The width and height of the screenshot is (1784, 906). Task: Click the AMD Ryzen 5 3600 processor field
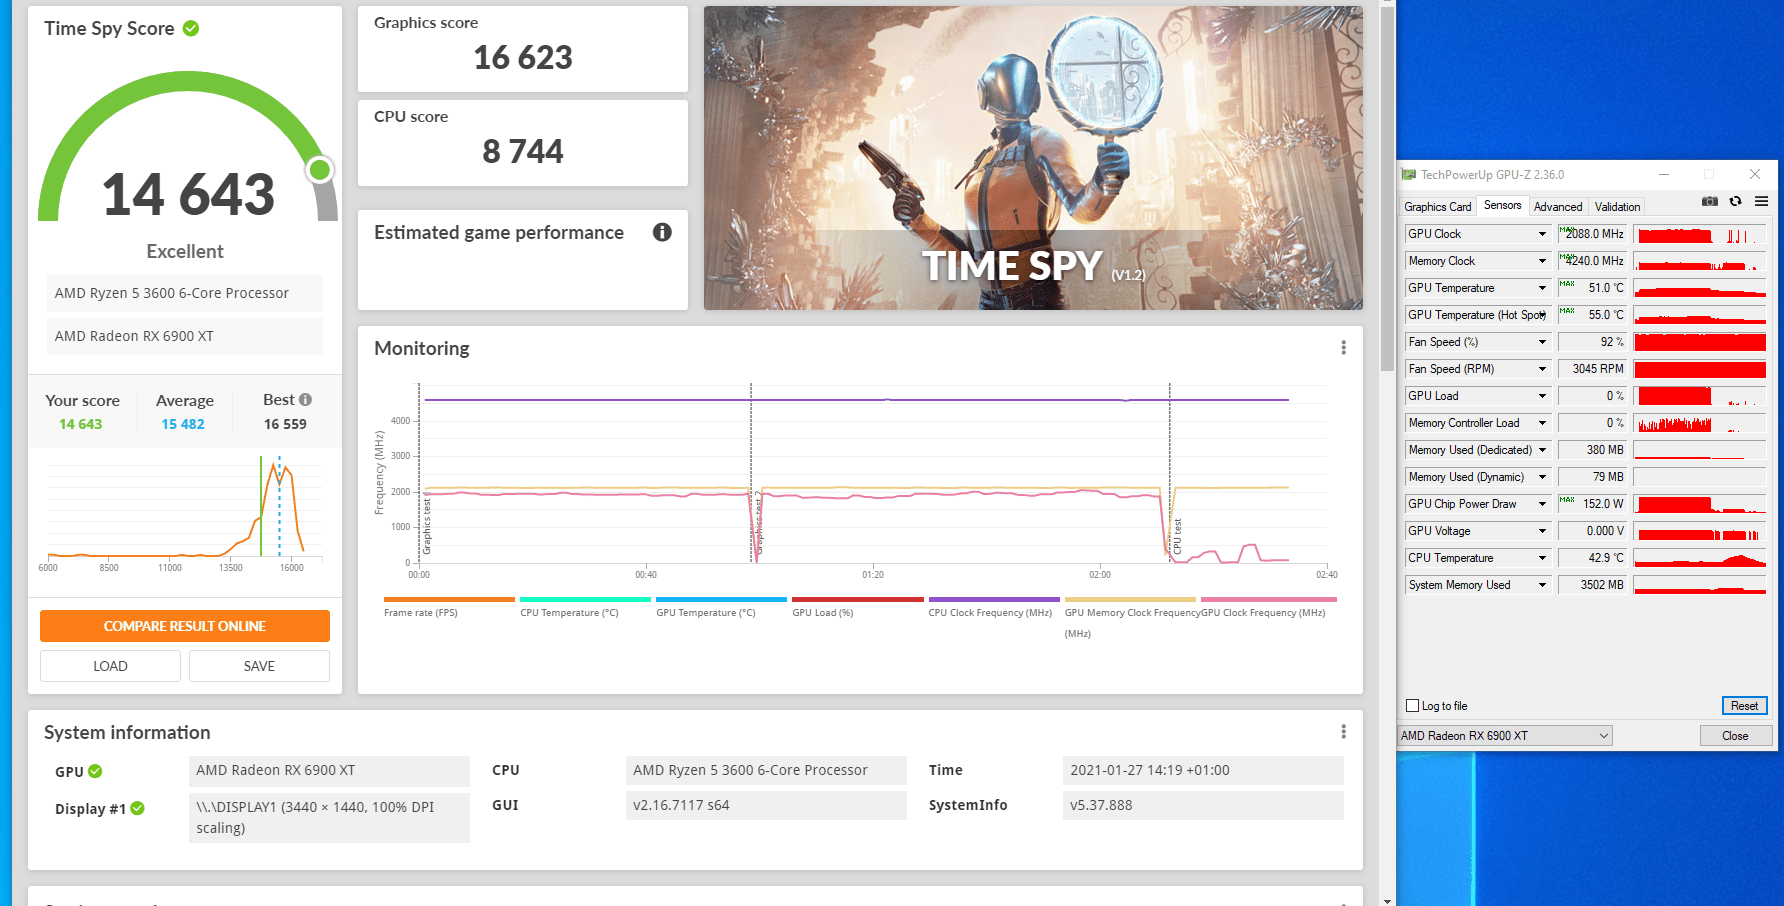coord(185,293)
